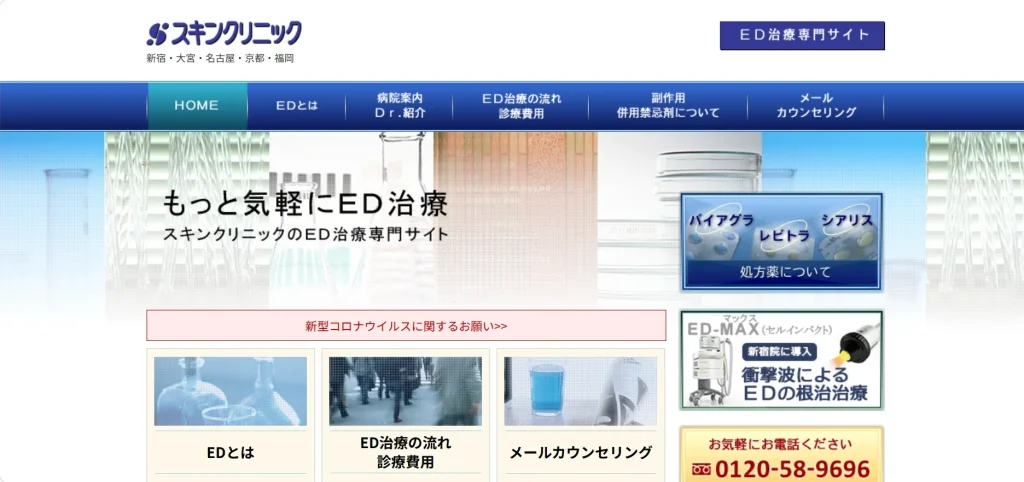1024x482 pixels.
Task: Click the スキンクリニック logo
Action: pyautogui.click(x=224, y=33)
